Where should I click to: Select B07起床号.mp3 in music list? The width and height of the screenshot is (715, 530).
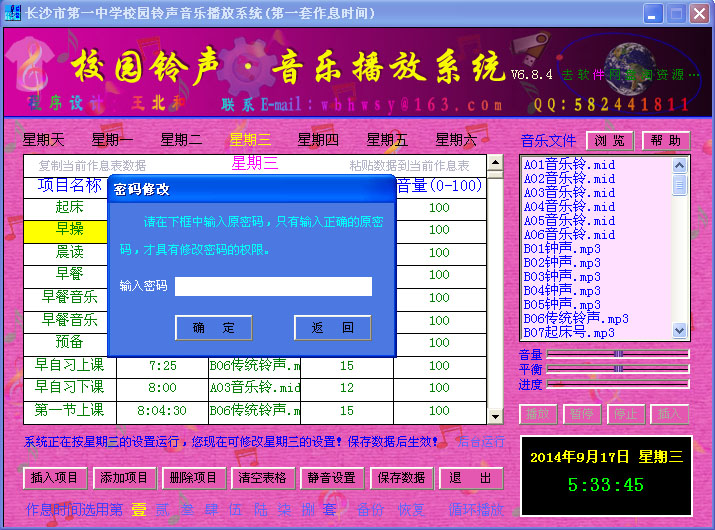click(569, 333)
